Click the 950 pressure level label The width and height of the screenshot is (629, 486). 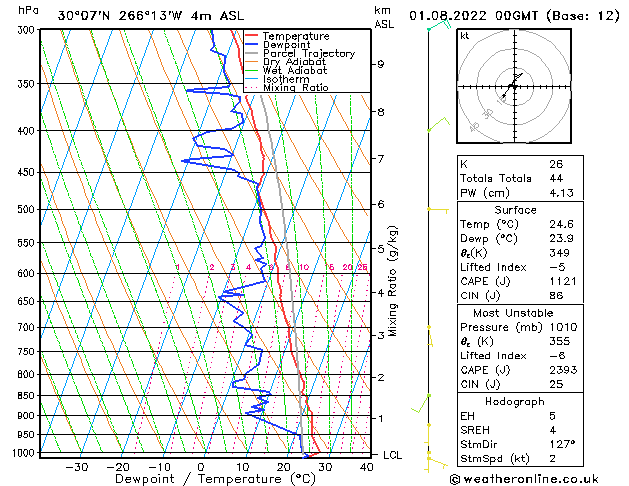click(28, 435)
